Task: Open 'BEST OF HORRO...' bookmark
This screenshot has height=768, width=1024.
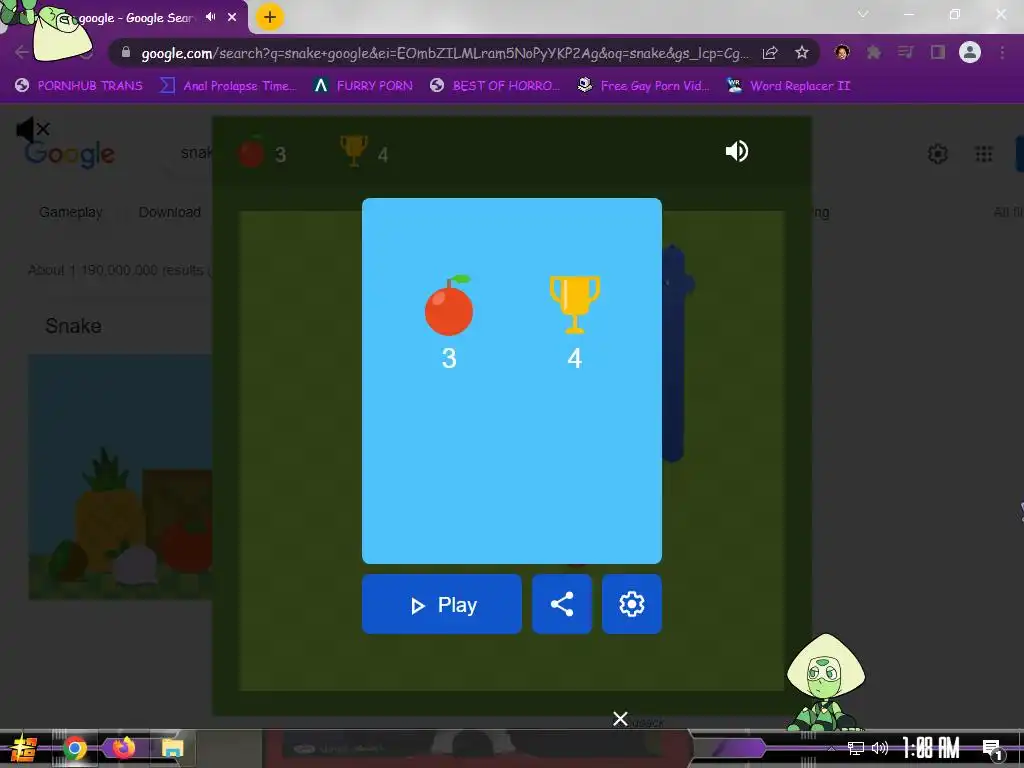Action: [495, 86]
